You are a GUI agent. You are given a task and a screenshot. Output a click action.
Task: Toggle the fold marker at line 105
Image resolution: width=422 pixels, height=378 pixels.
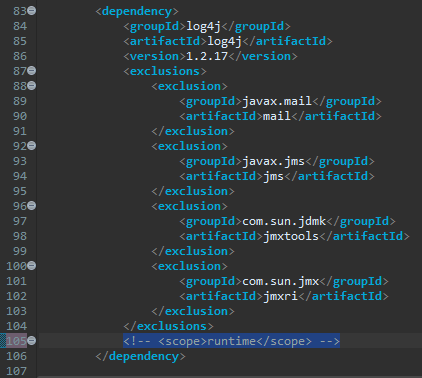point(32,341)
